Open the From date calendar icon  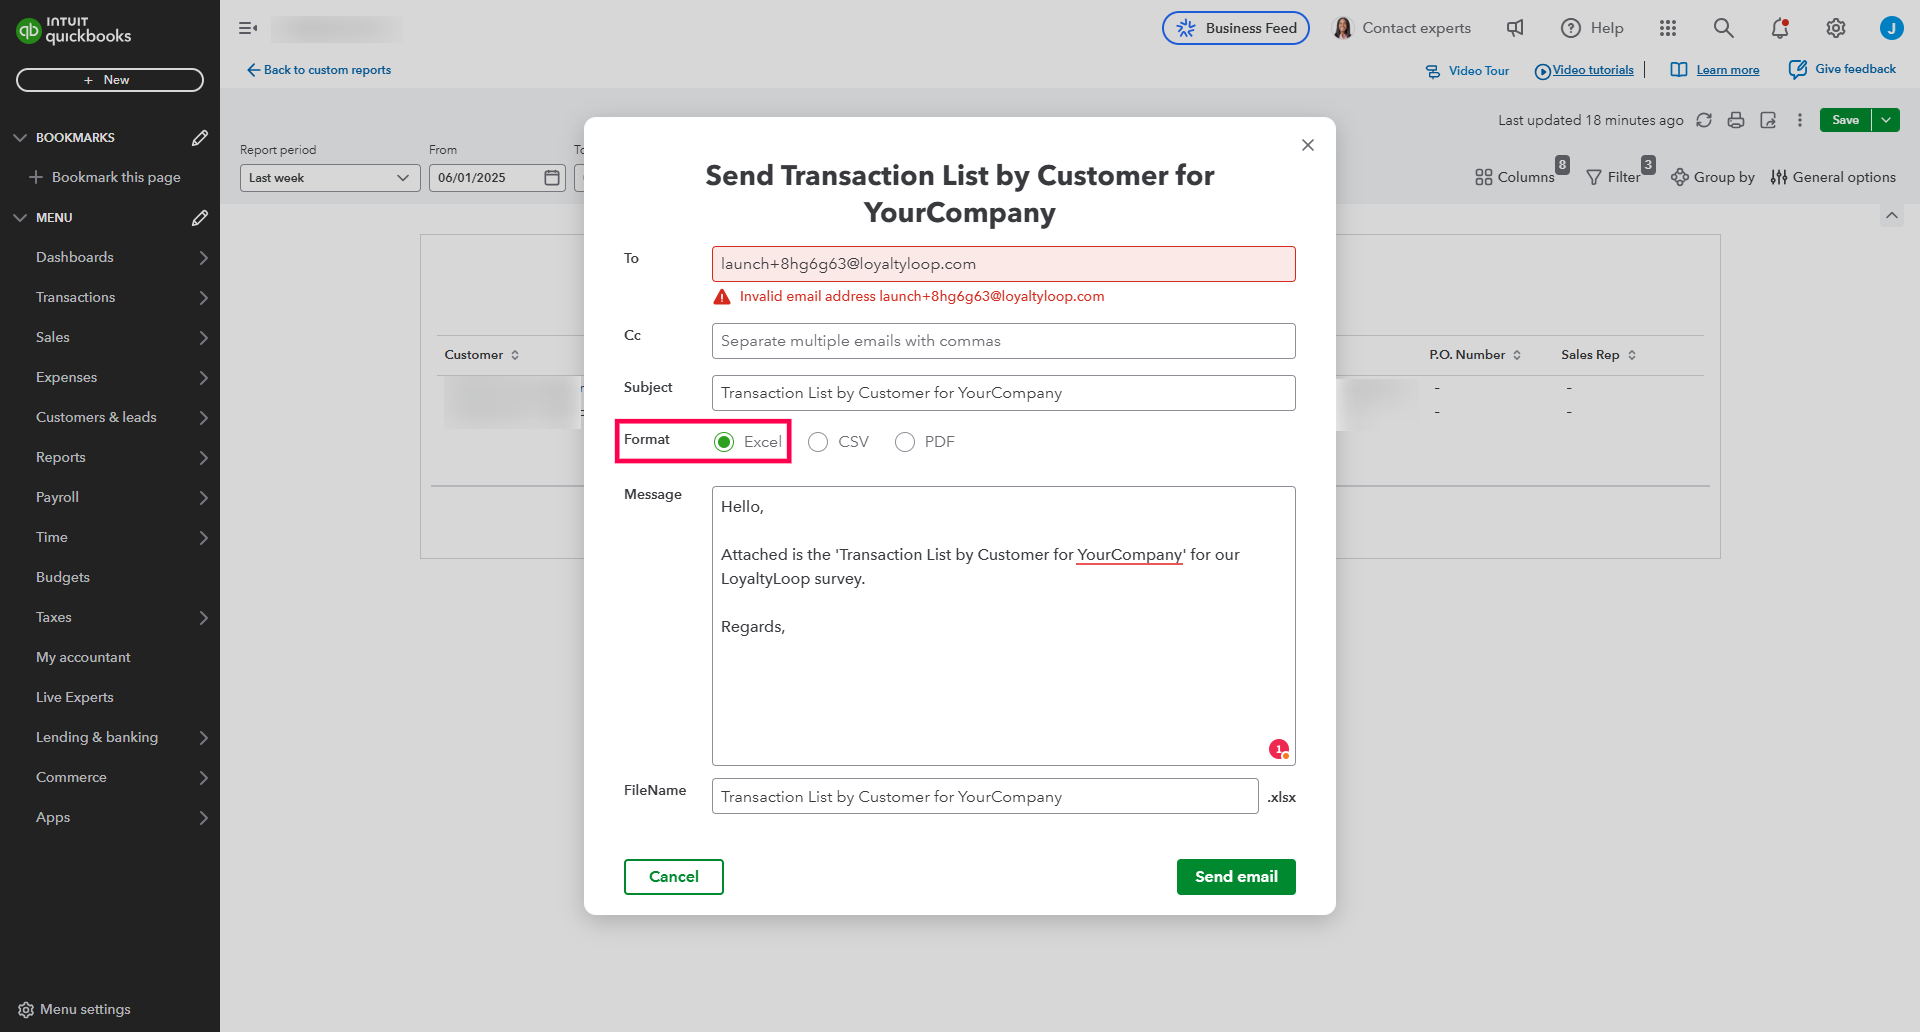[552, 178]
